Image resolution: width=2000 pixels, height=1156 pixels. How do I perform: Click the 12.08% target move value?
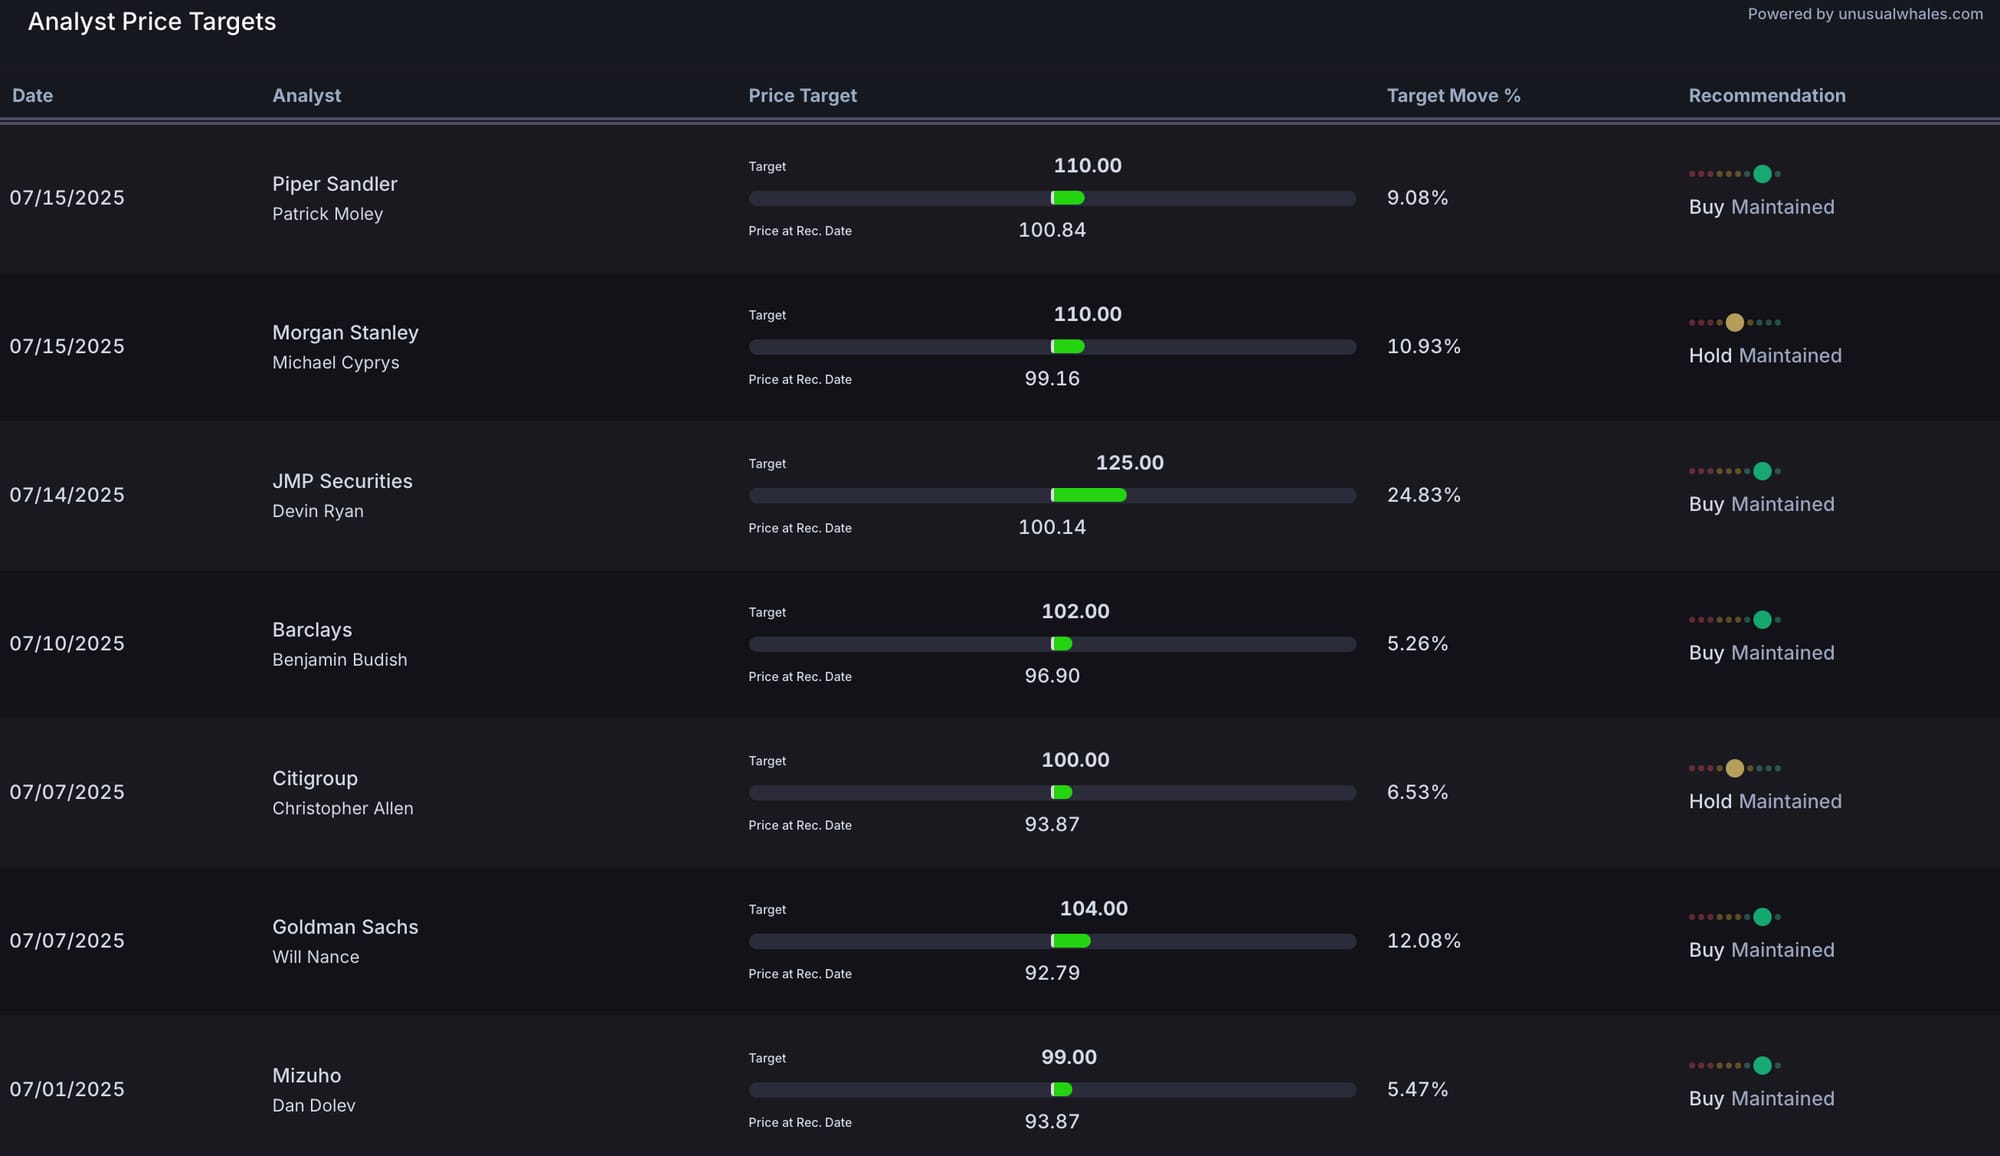pos(1424,941)
